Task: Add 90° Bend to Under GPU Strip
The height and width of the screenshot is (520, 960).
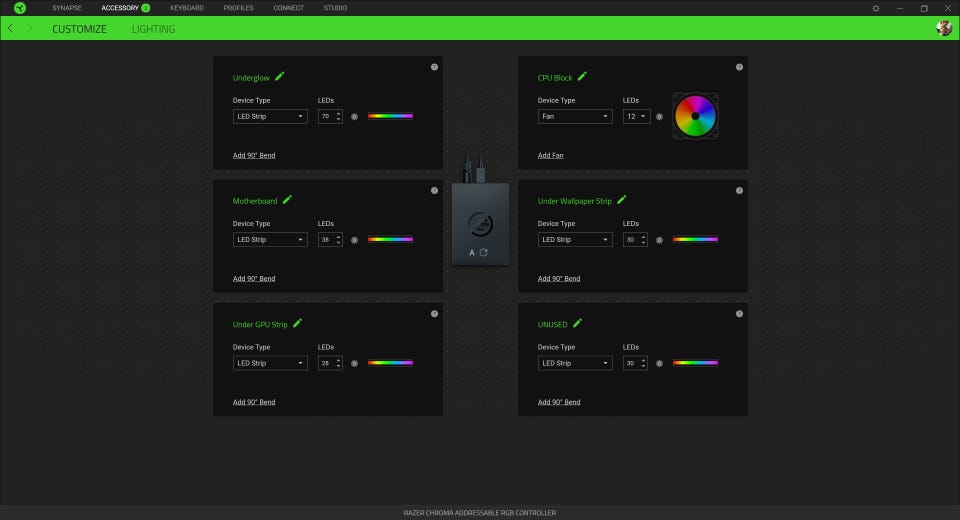Action: pos(254,402)
